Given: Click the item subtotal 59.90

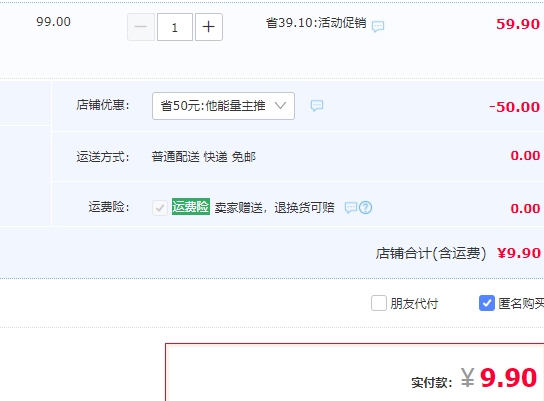Looking at the screenshot, I should coord(518,24).
